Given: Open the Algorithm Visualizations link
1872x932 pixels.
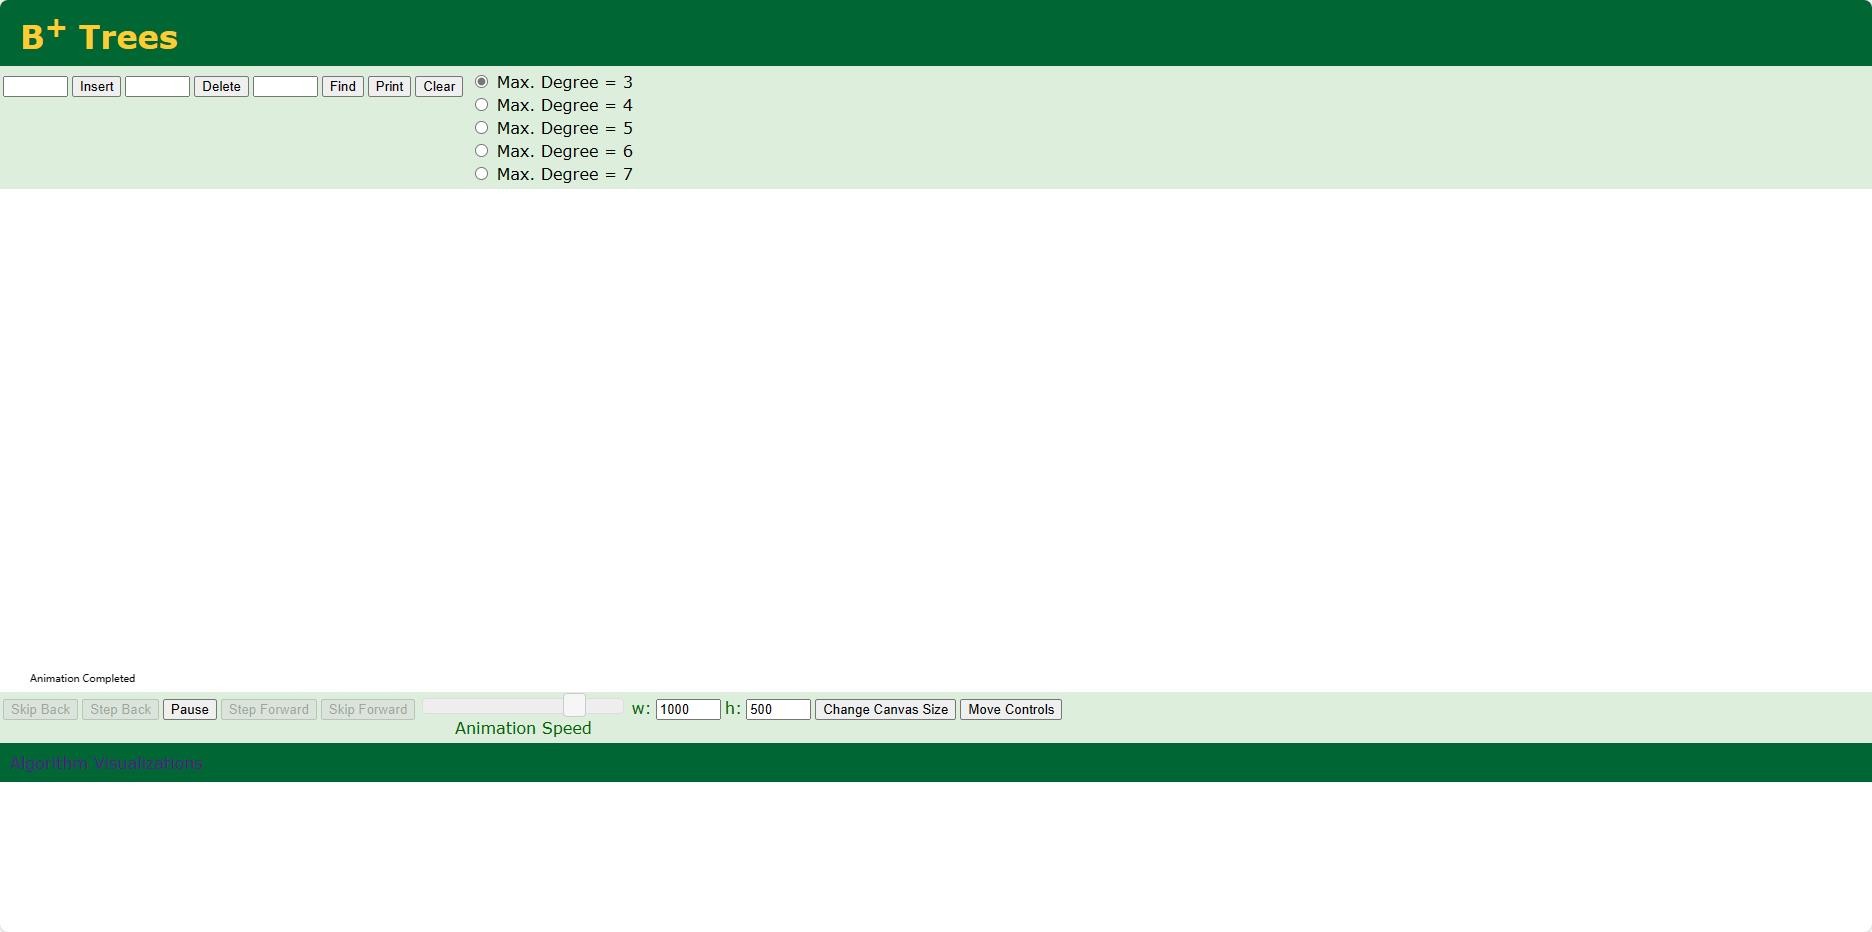Looking at the screenshot, I should click(x=106, y=764).
